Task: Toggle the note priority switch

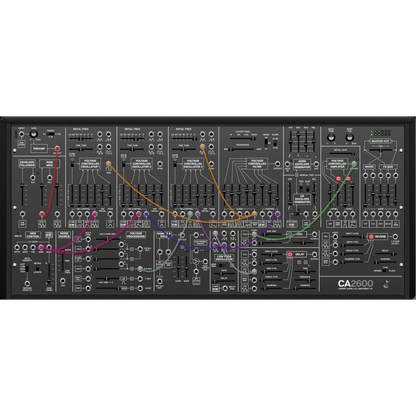Action: tap(27, 268)
